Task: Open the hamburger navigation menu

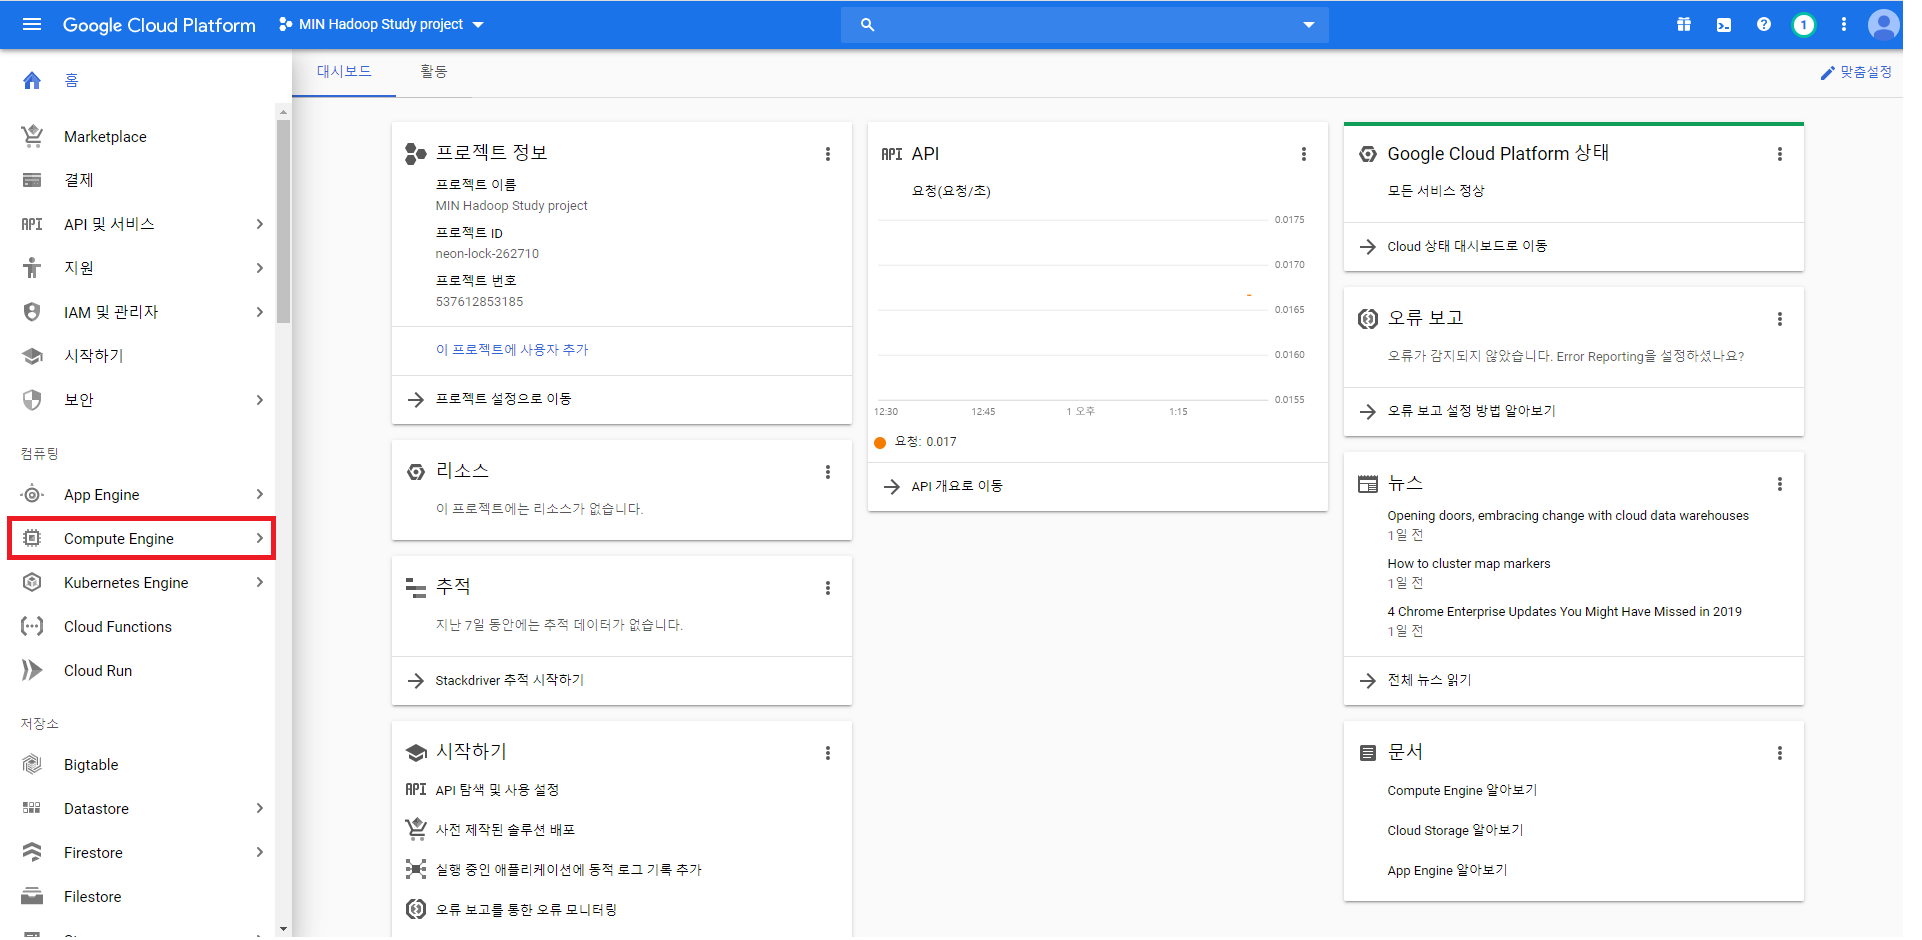Action: pyautogui.click(x=32, y=24)
